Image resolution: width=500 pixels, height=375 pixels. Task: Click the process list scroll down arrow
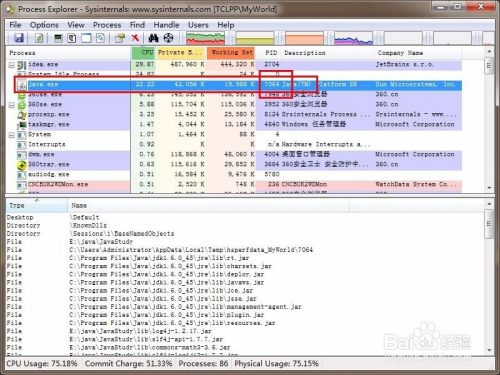(x=489, y=188)
